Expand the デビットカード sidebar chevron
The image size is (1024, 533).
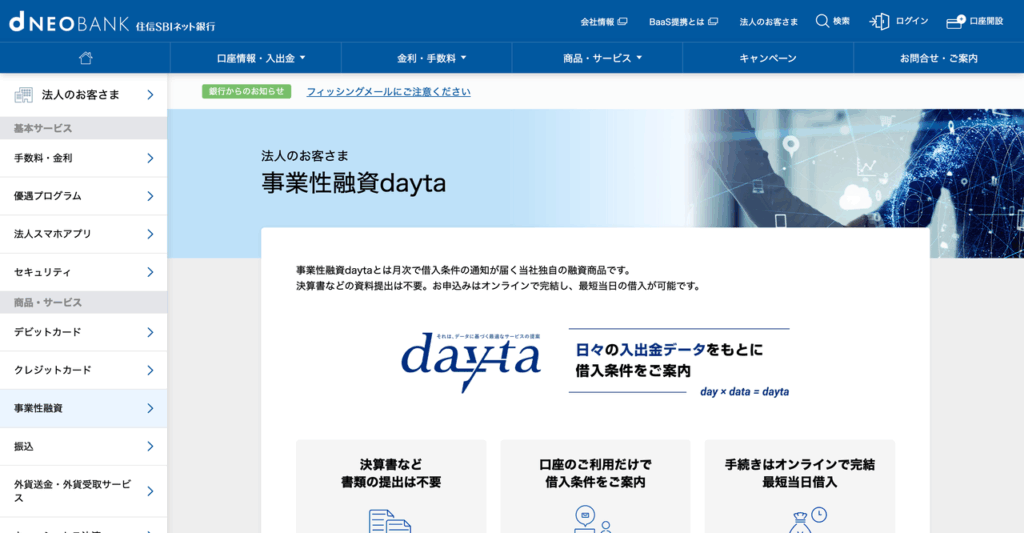150,332
